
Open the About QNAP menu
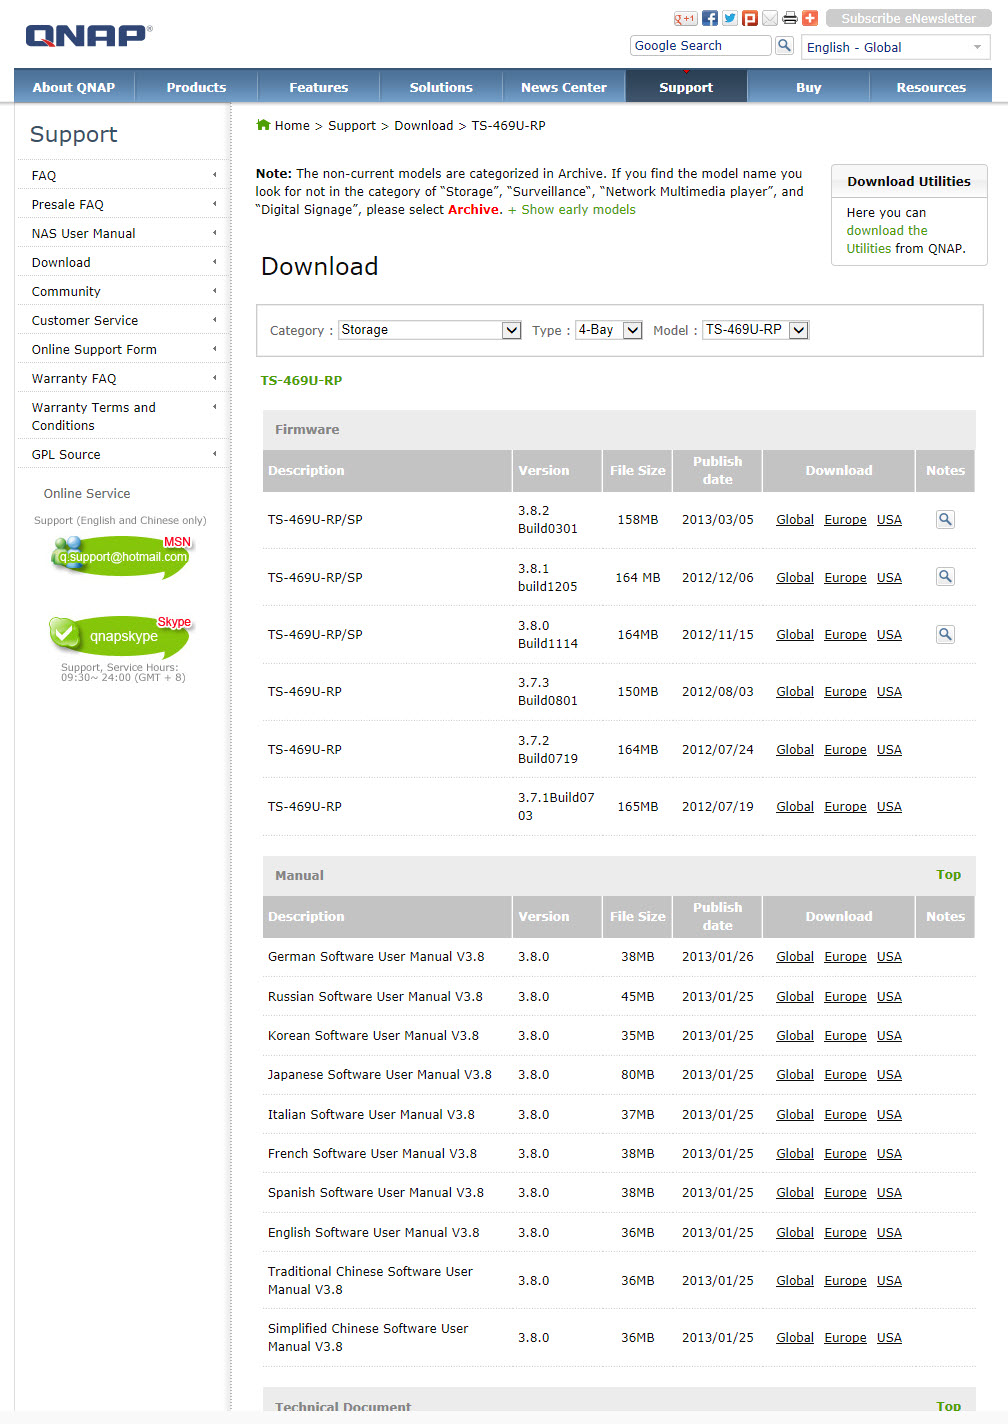click(74, 87)
